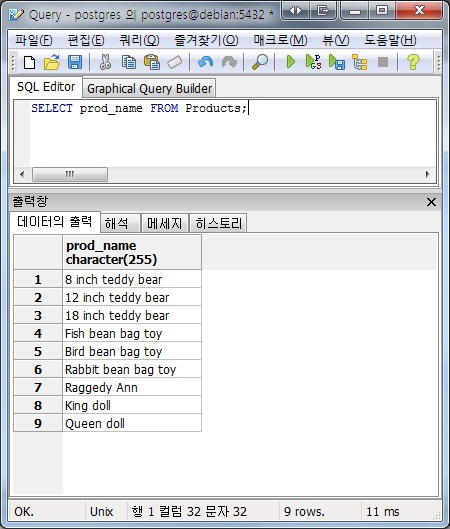
Task: Open the 도움말(H) menu
Action: 390,40
